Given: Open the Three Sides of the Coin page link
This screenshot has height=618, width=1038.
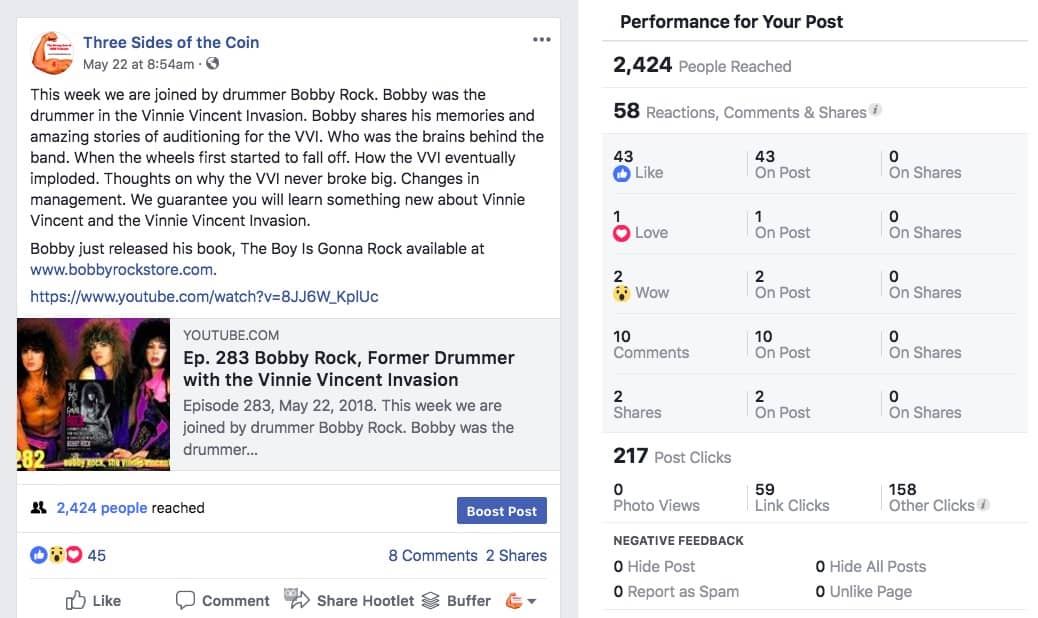Looking at the screenshot, I should [171, 42].
